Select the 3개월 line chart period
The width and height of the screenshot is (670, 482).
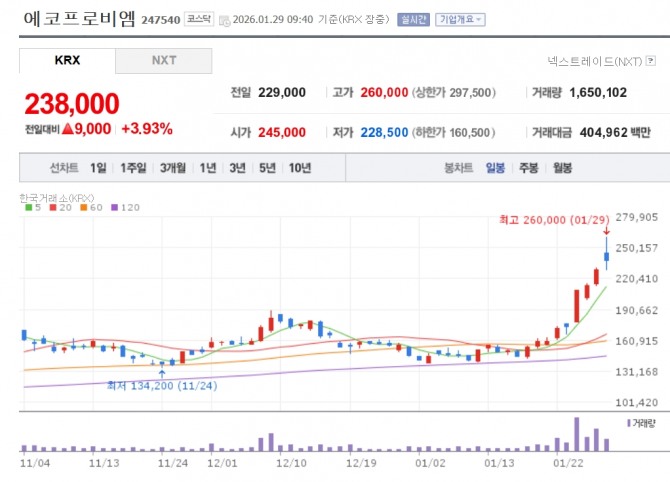click(173, 168)
